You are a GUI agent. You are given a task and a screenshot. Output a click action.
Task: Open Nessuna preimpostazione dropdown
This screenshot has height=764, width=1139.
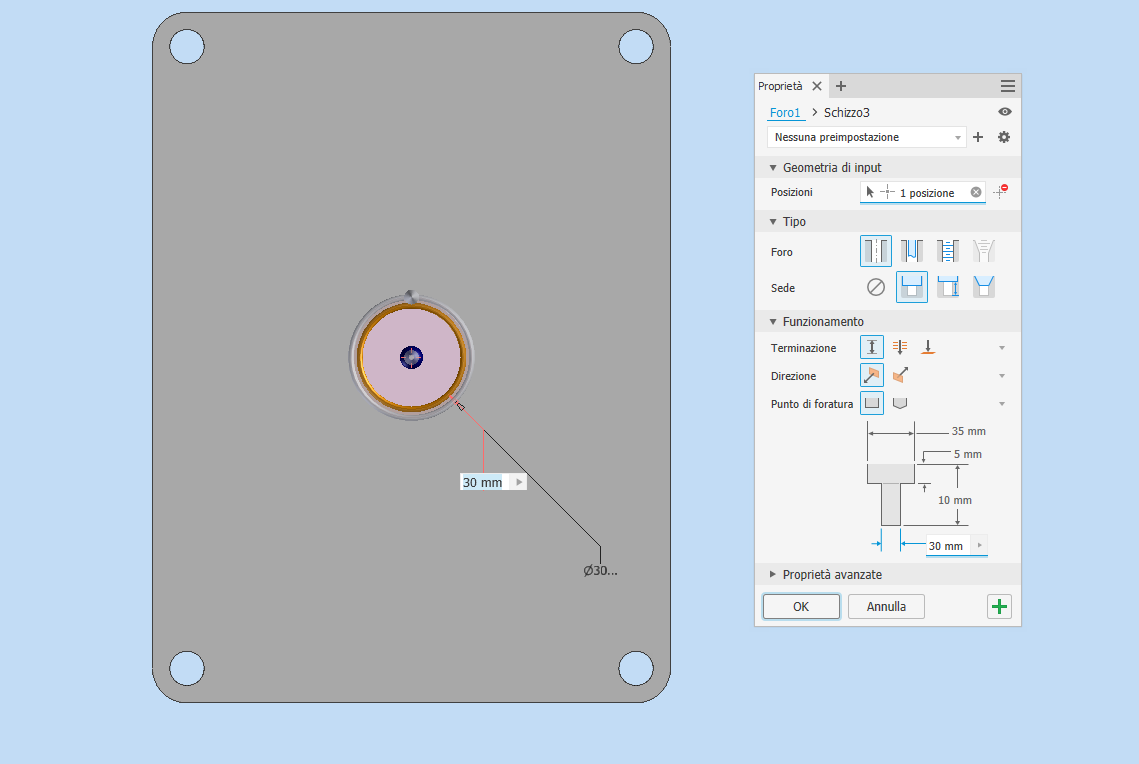click(x=867, y=137)
